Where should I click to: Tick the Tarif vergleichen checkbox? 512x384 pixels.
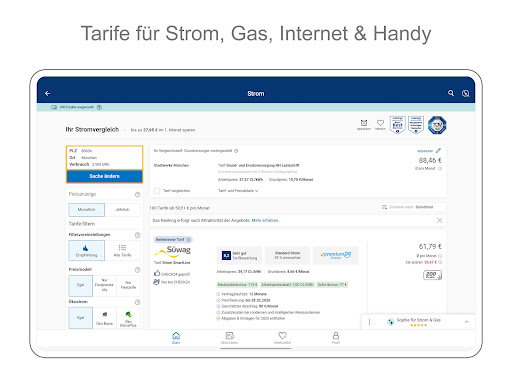[157, 191]
